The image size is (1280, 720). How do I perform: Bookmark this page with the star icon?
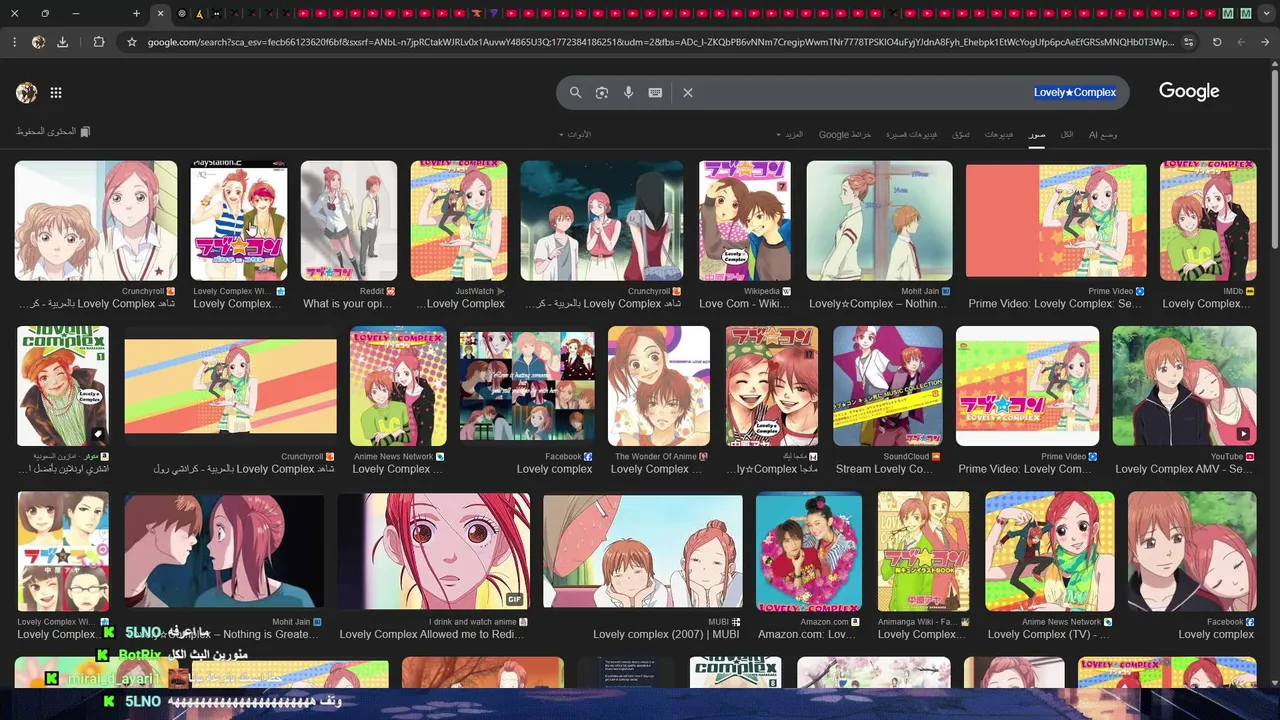131,42
